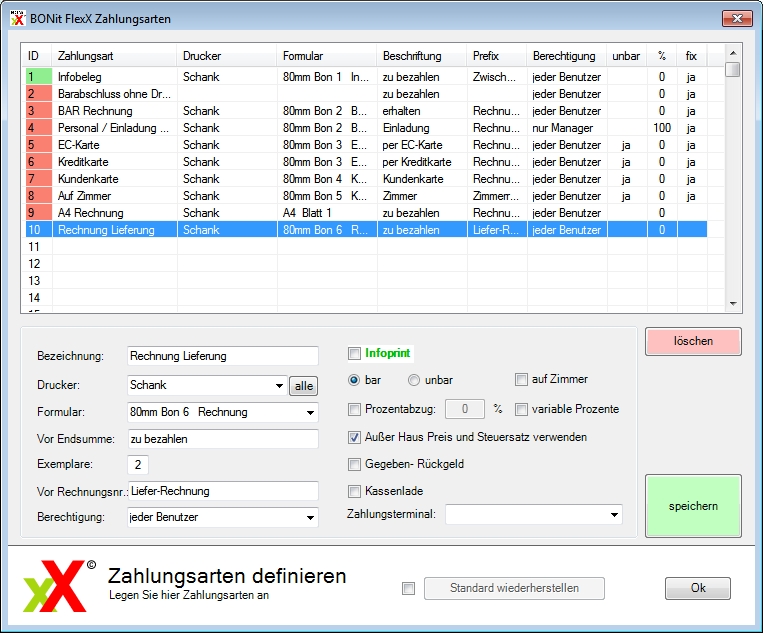
Task: Tick the Kassenlade checkbox
Action: click(x=354, y=491)
